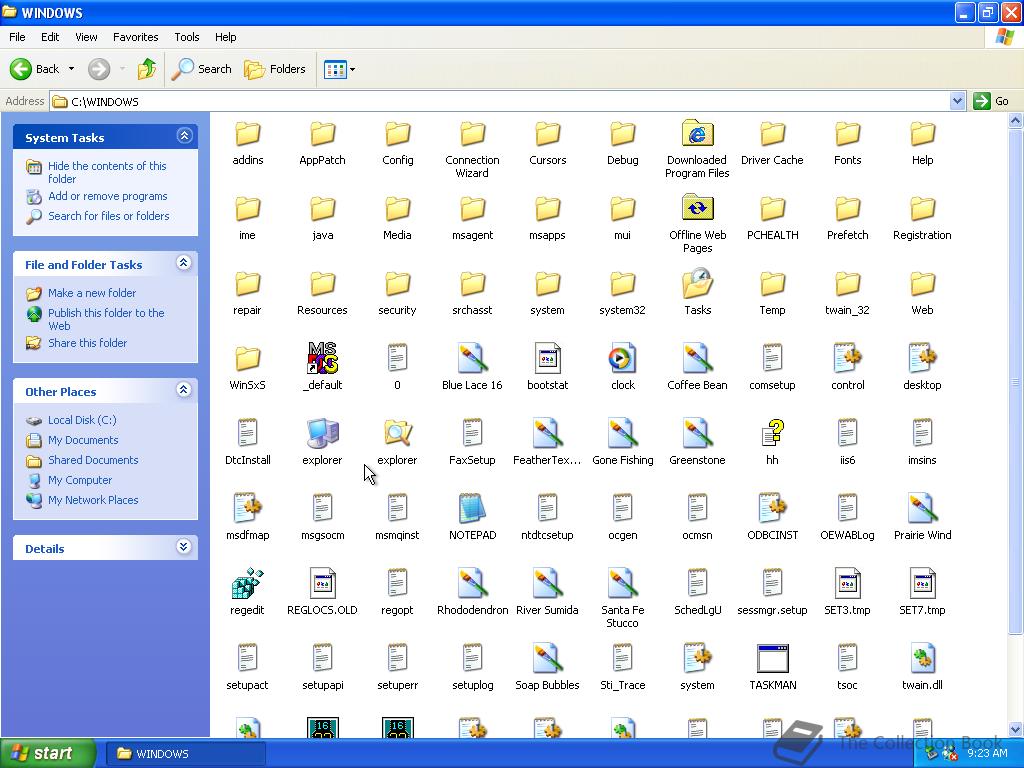Click the vertical scrollbar down arrow
Image resolution: width=1024 pixels, height=768 pixels.
[x=1016, y=729]
